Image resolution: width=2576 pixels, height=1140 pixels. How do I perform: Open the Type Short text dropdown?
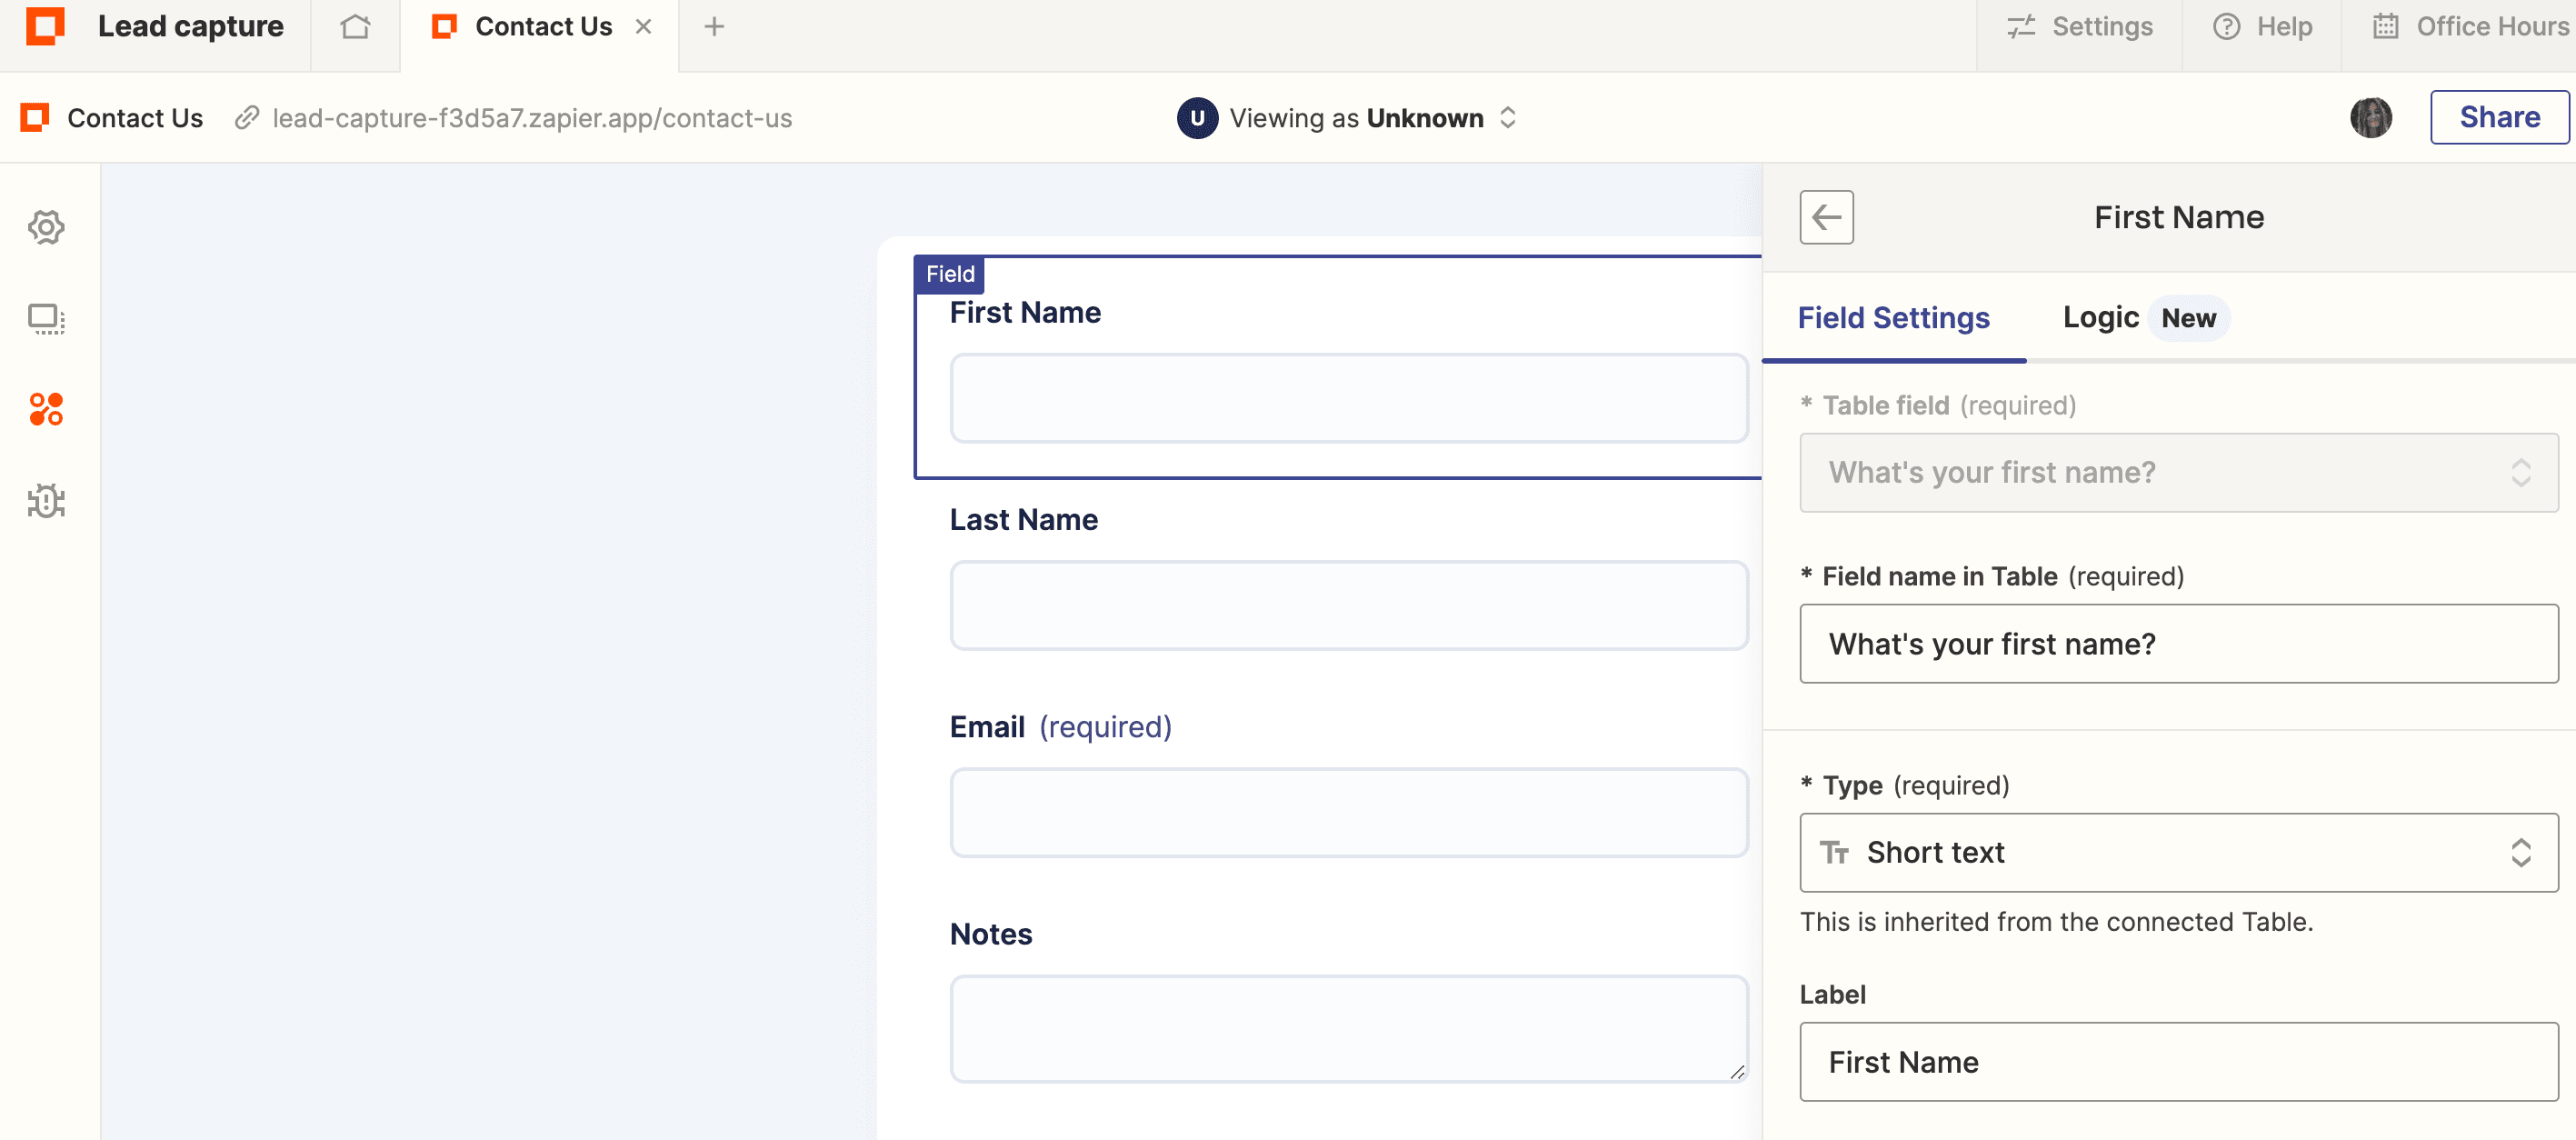[2178, 853]
